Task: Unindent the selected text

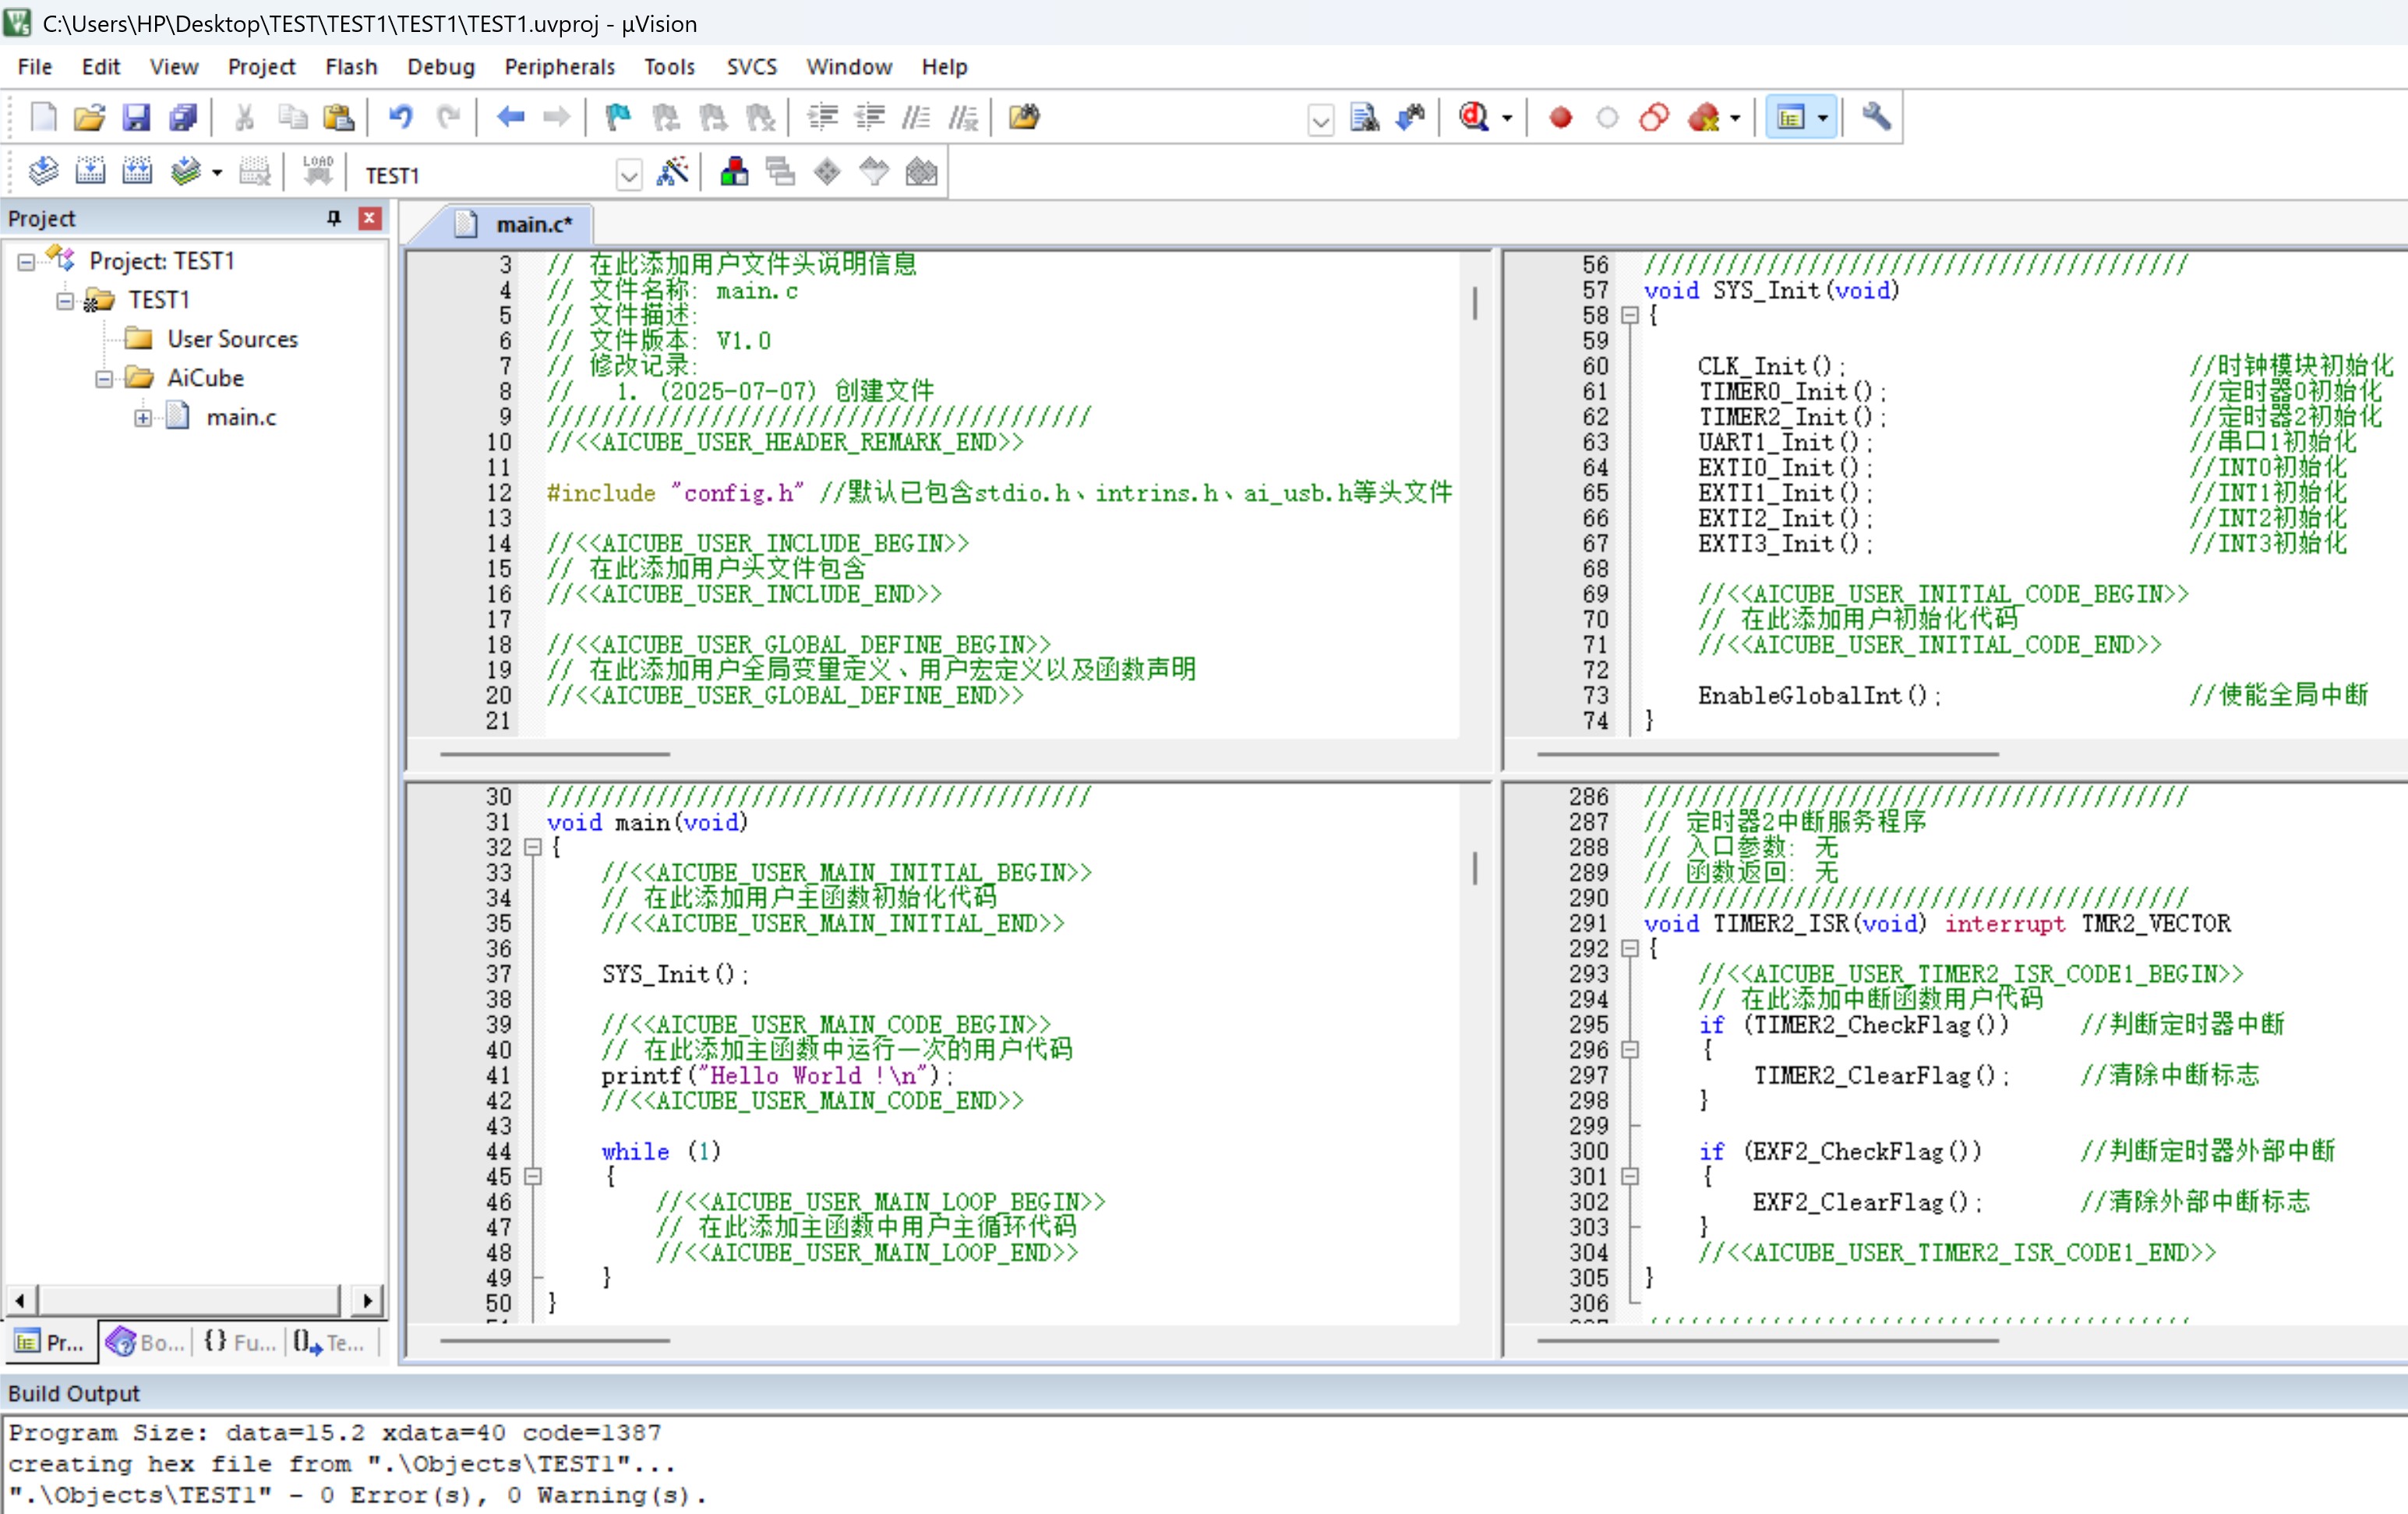Action: pyautogui.click(x=870, y=118)
